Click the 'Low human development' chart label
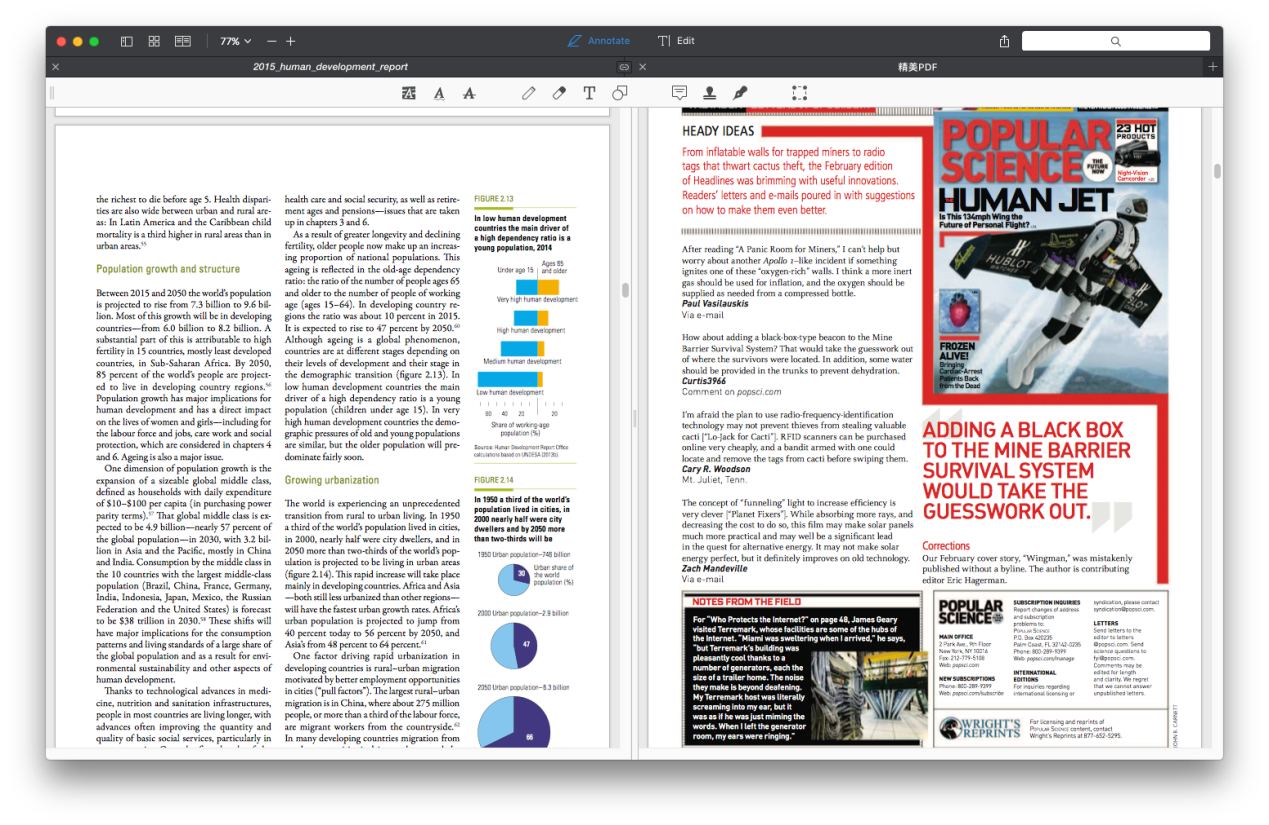Viewport: 1269px width, 825px height. pos(510,393)
